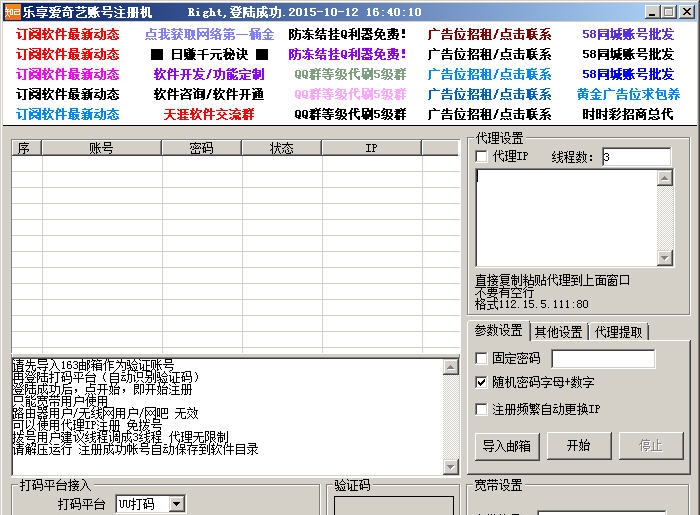Open the black 订阅软件最新动态 ad link
Viewport: 700px width, 515px height.
click(68, 94)
